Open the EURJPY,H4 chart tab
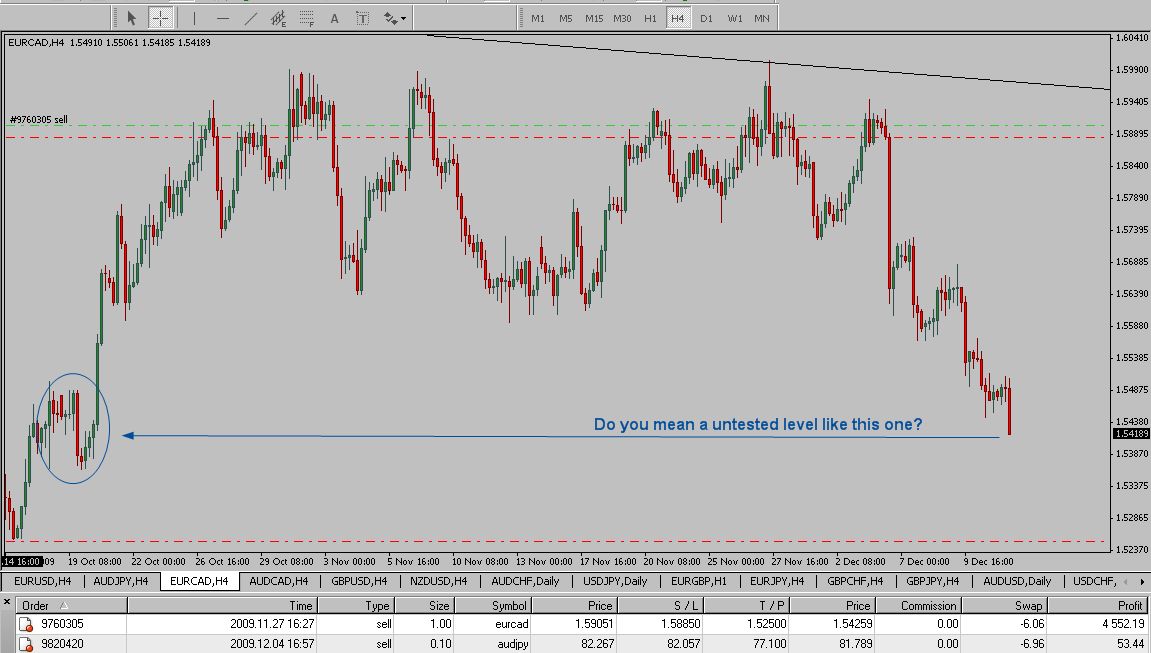Viewport: 1151px width, 653px height. (x=777, y=581)
